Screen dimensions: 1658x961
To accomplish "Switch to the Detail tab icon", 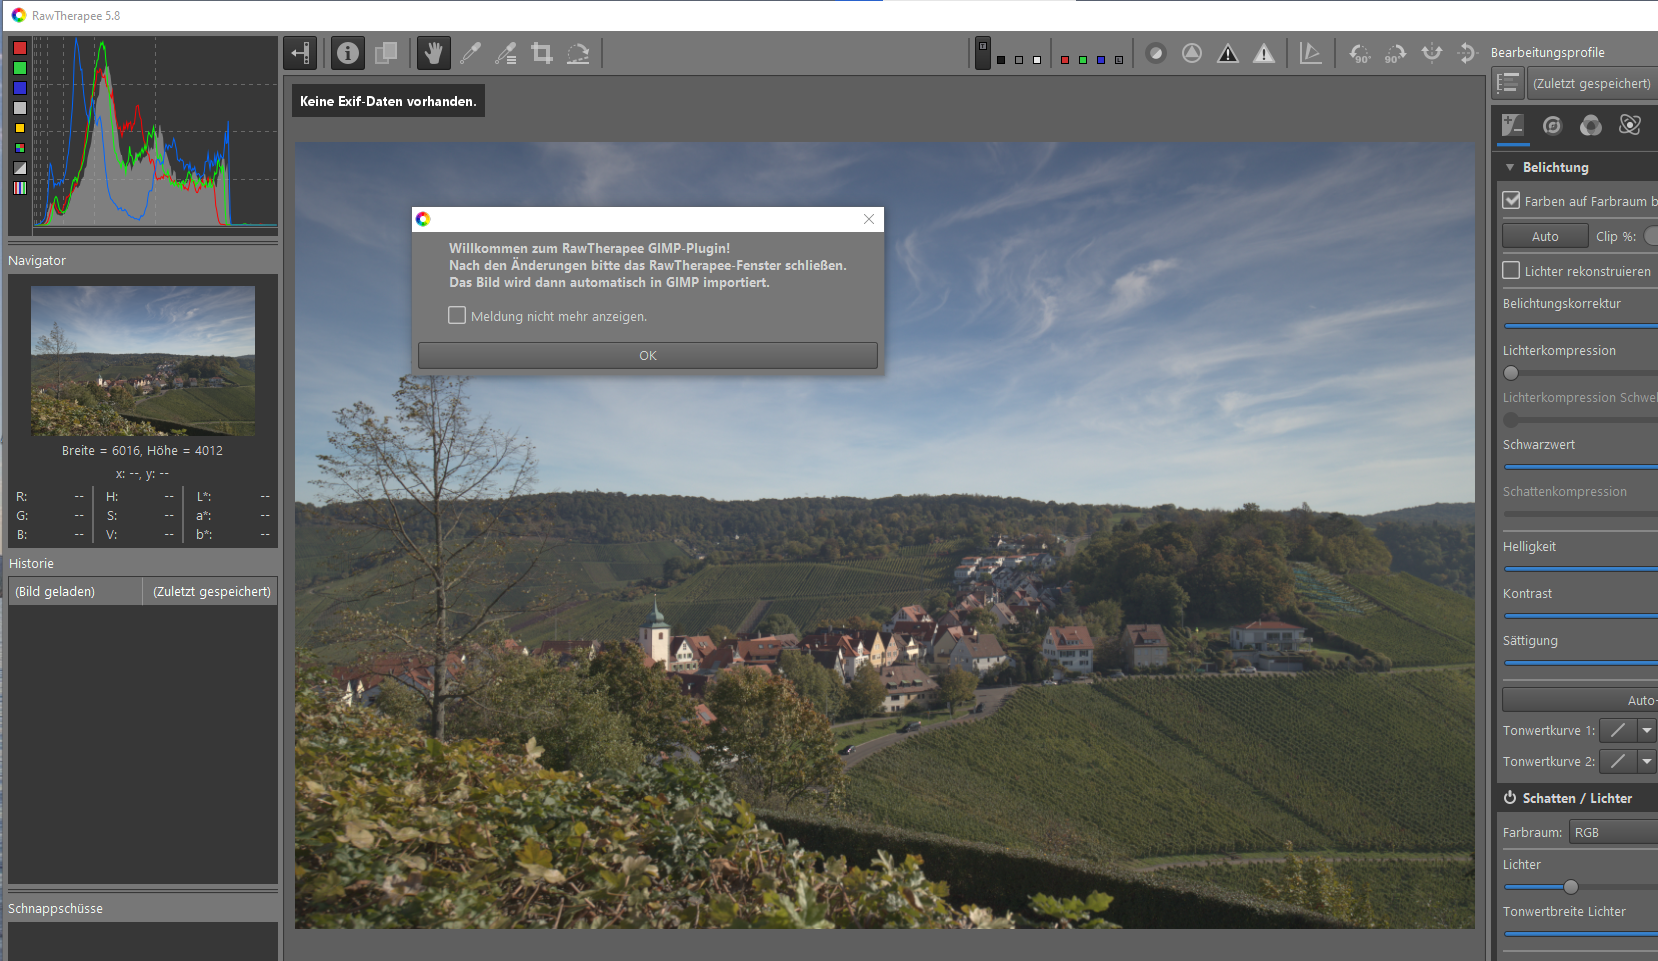I will [1551, 125].
